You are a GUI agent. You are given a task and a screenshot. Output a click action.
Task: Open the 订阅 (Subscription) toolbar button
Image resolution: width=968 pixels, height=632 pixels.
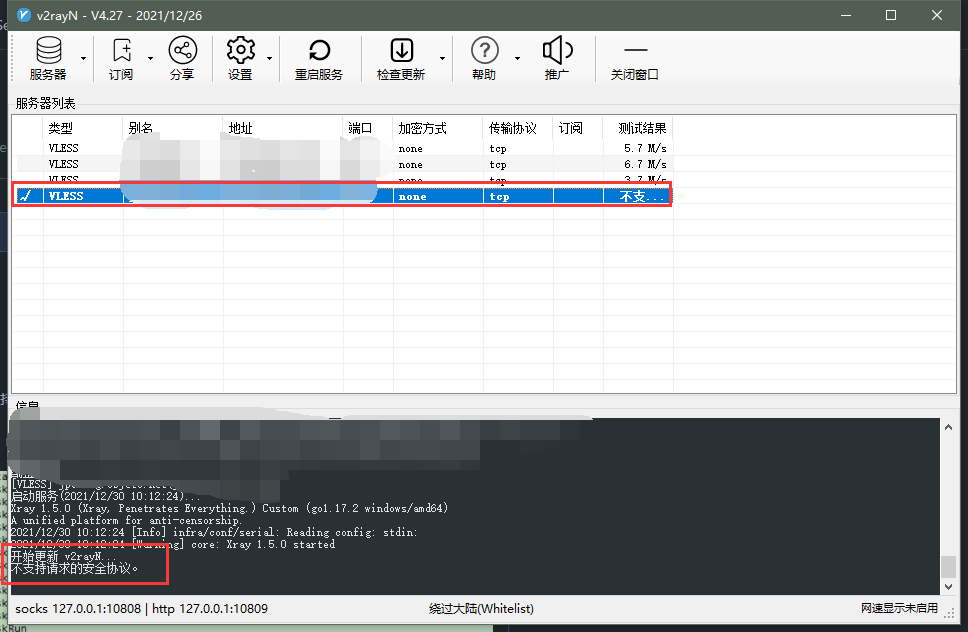tap(121, 59)
